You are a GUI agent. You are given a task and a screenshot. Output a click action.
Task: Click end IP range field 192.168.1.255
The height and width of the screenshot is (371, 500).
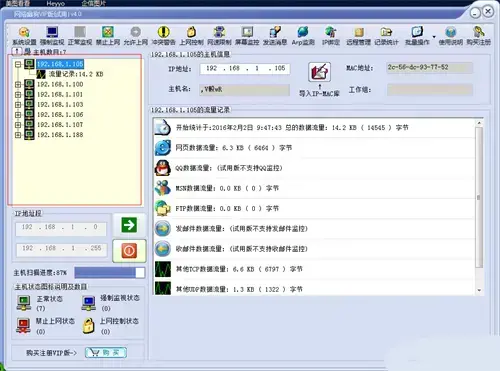(61, 249)
